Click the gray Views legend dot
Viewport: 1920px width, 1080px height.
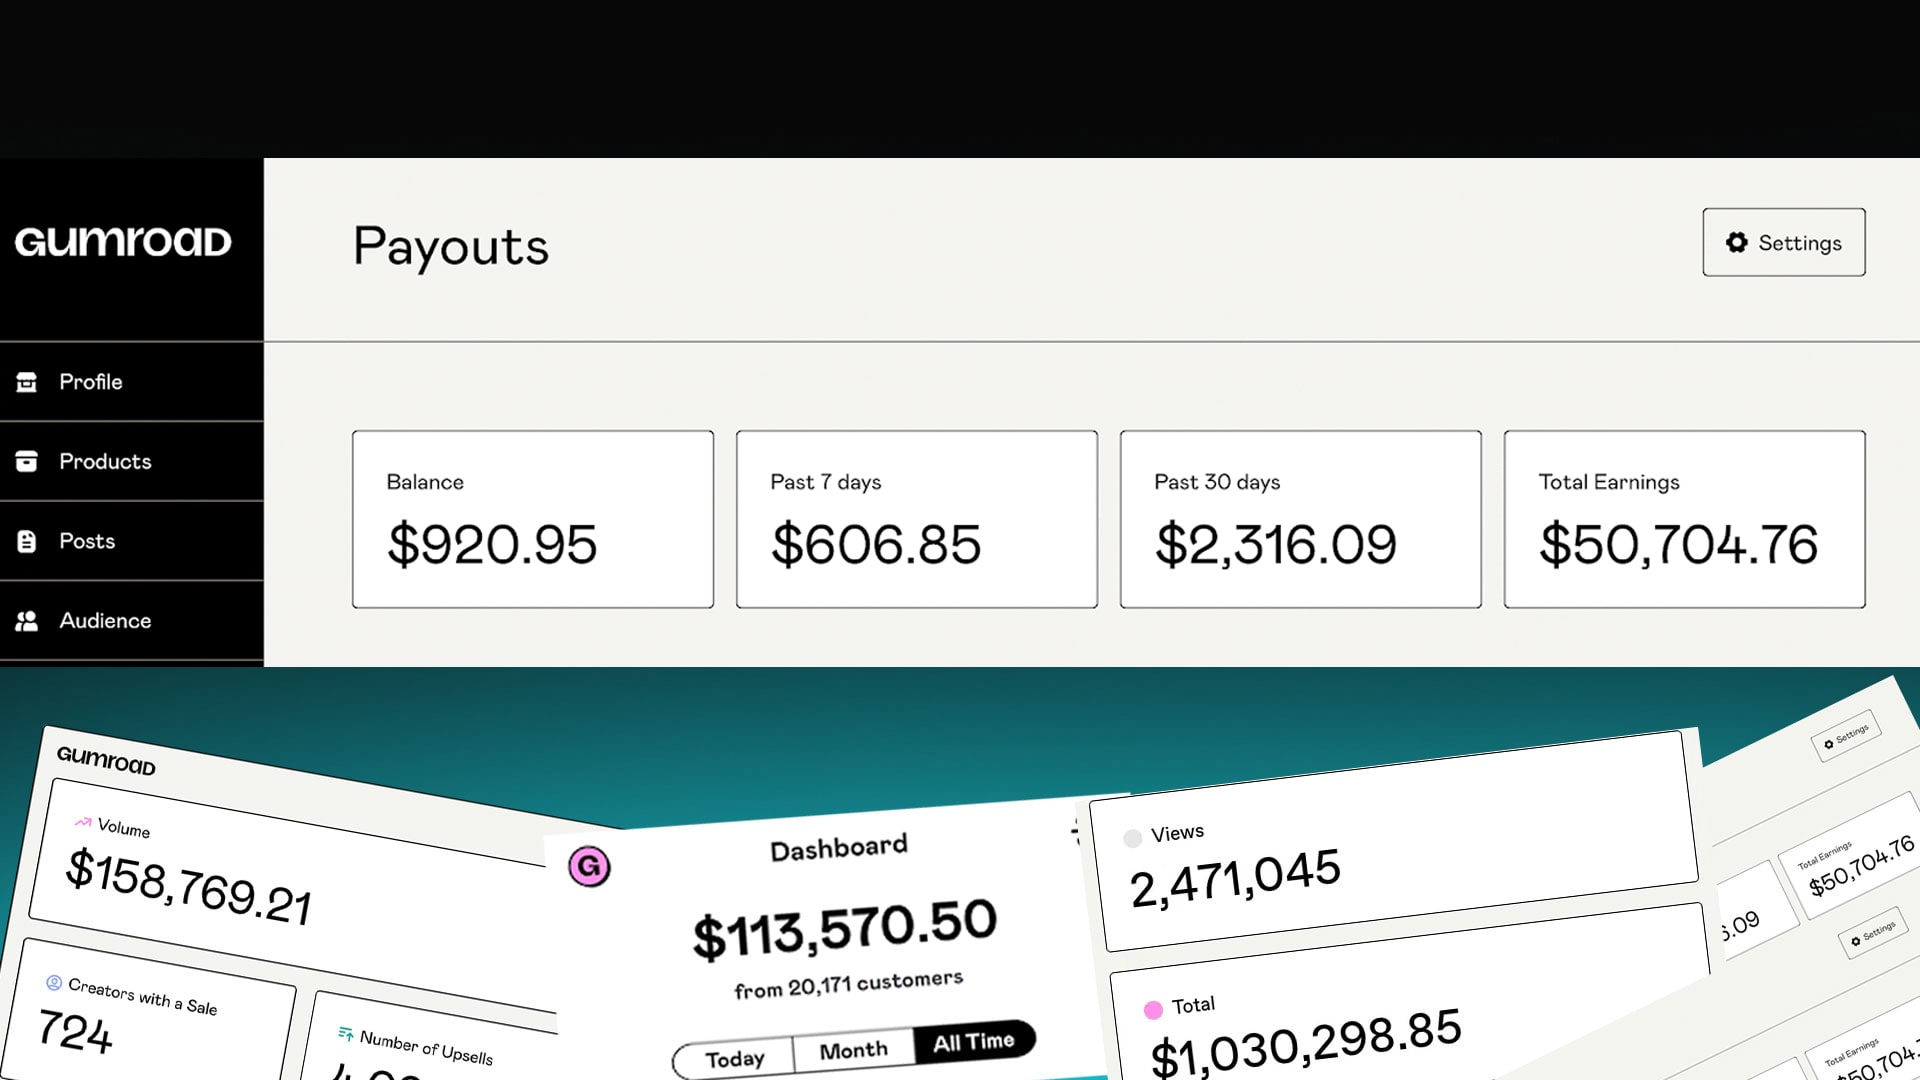click(x=1132, y=838)
